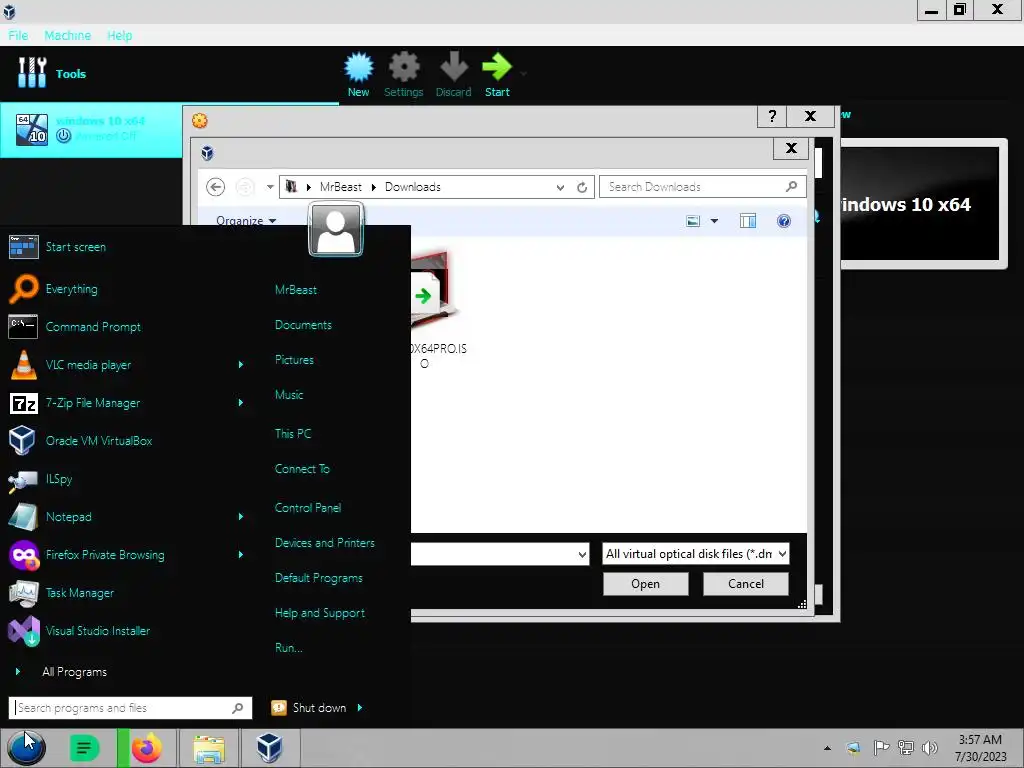1024x768 pixels.
Task: Click the Discard arrow icon
Action: [454, 67]
